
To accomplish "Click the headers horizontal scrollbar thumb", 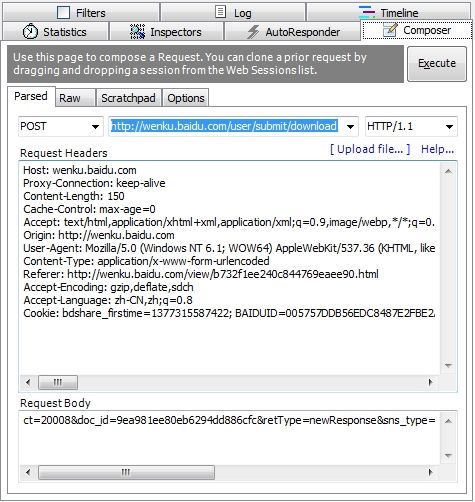I will (x=58, y=382).
